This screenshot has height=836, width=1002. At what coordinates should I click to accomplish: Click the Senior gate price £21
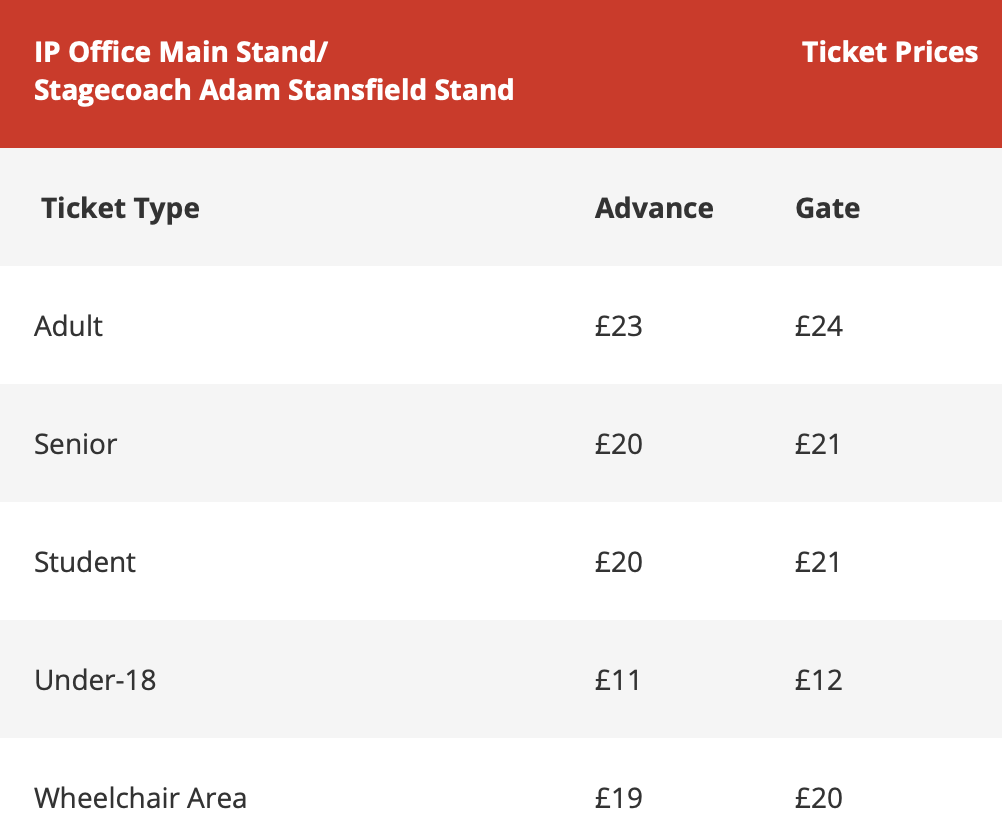pyautogui.click(x=818, y=444)
